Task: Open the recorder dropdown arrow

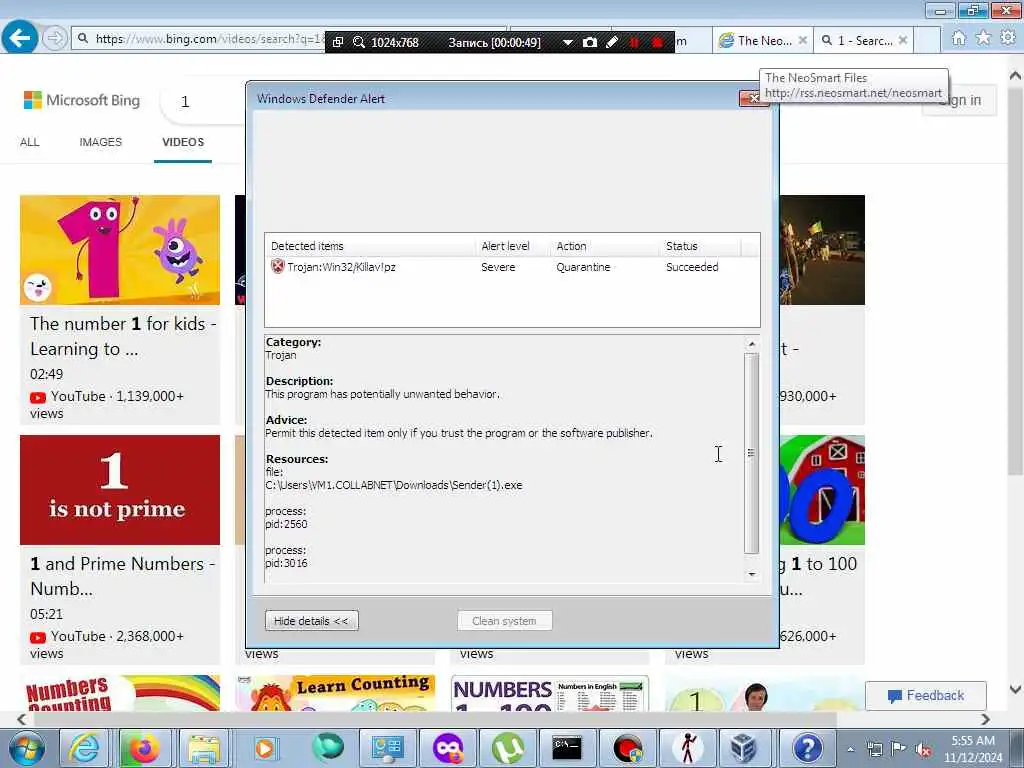Action: click(568, 42)
